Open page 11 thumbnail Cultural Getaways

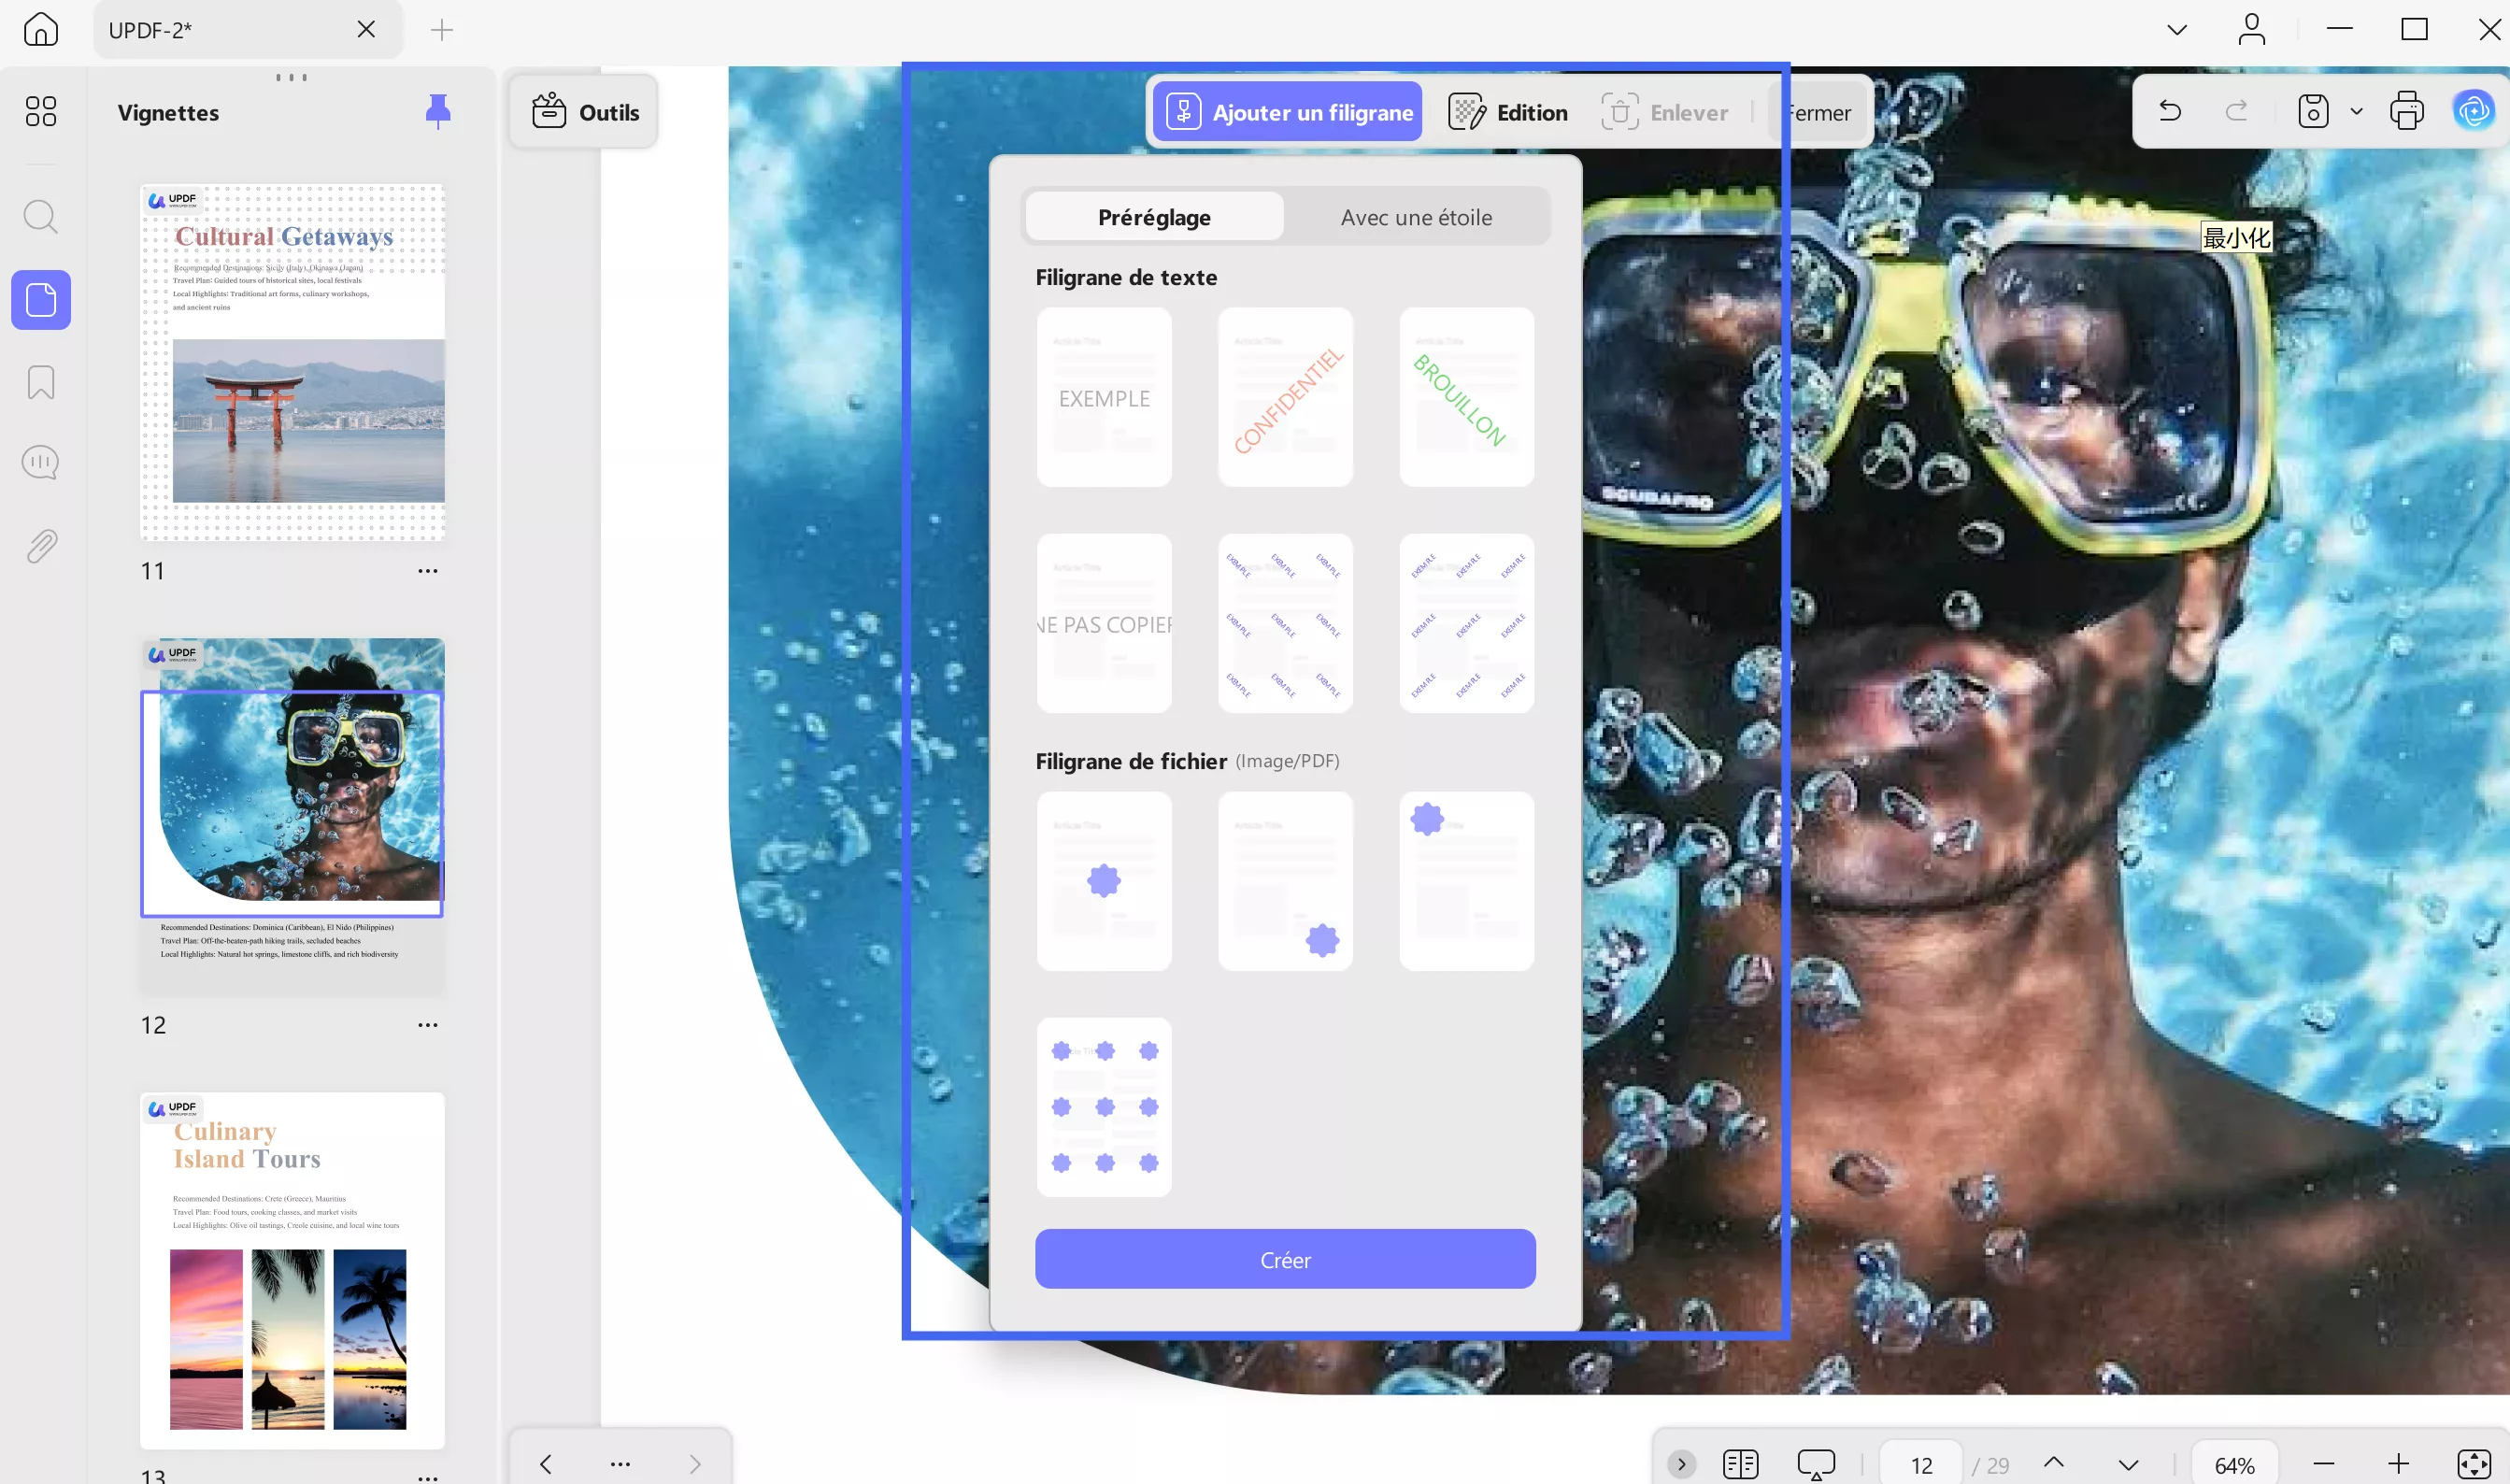click(x=292, y=362)
